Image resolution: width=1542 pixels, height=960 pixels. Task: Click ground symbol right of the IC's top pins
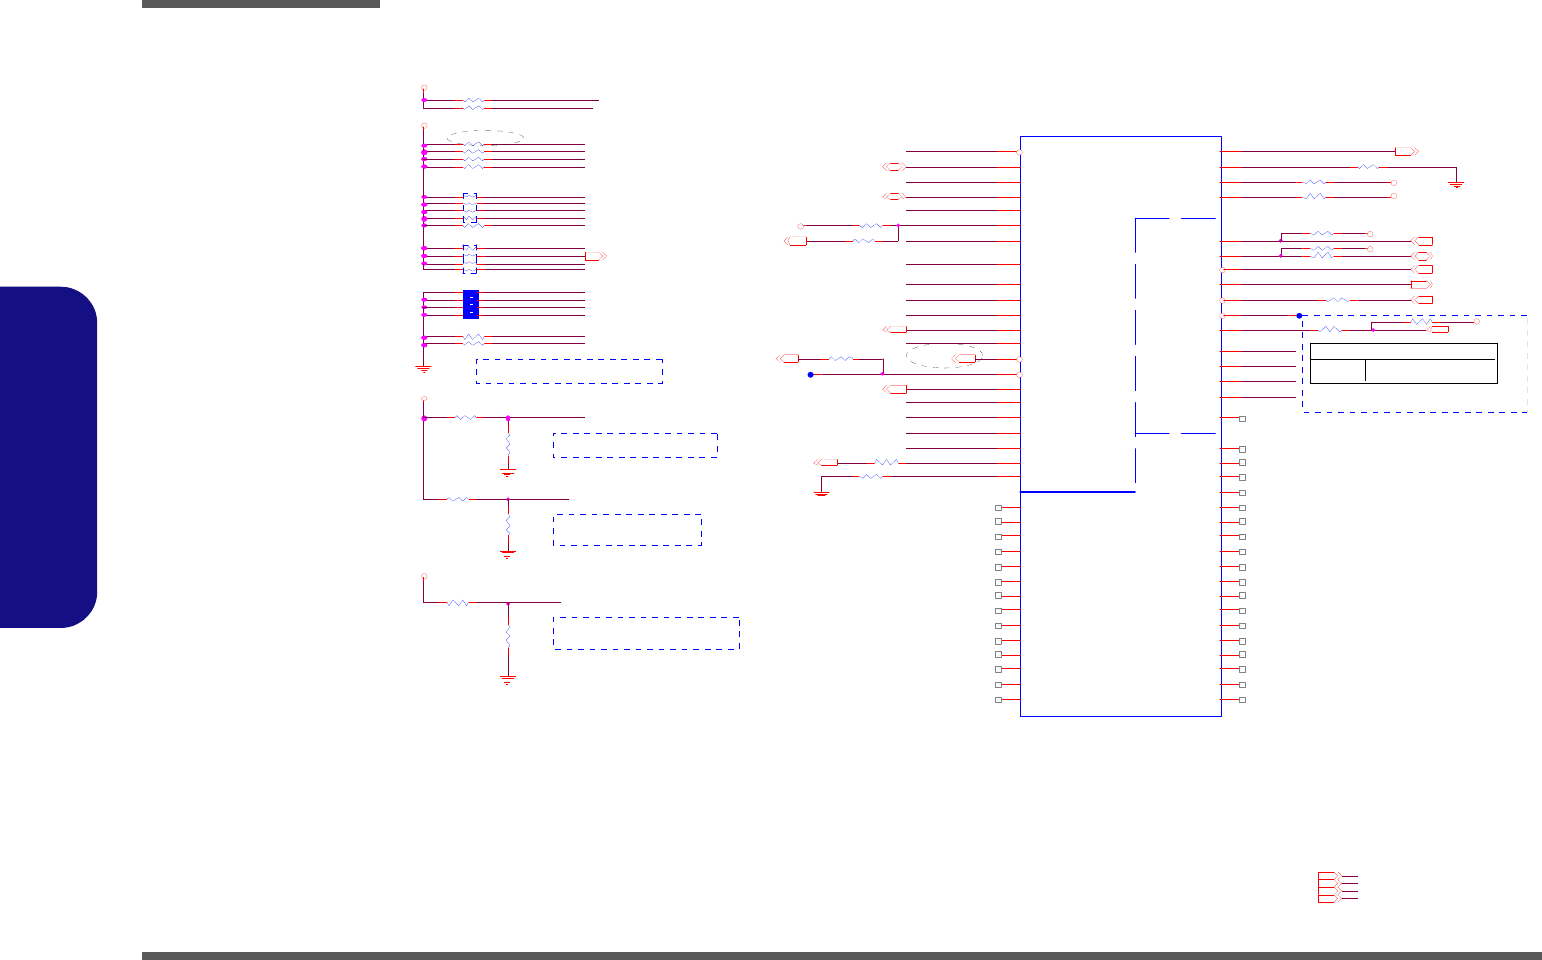[1457, 183]
